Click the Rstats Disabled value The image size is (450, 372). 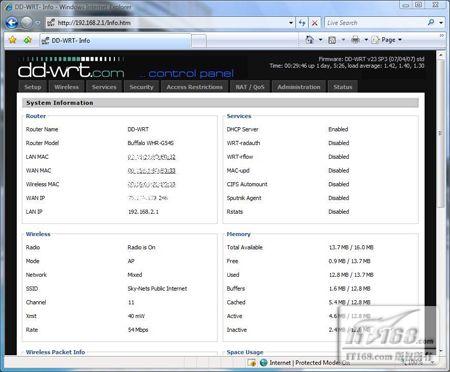pos(339,212)
